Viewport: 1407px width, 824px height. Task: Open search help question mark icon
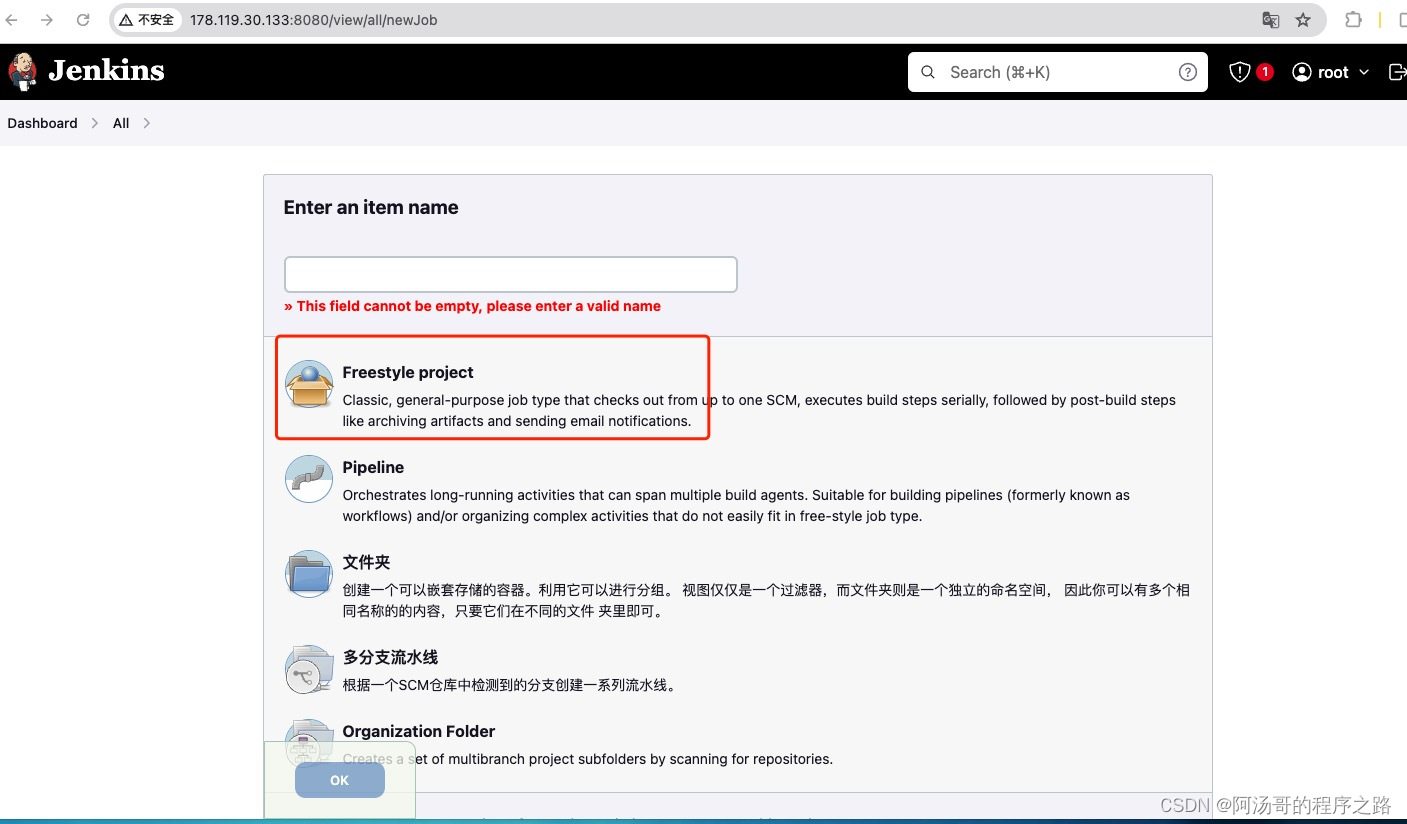(x=1187, y=72)
